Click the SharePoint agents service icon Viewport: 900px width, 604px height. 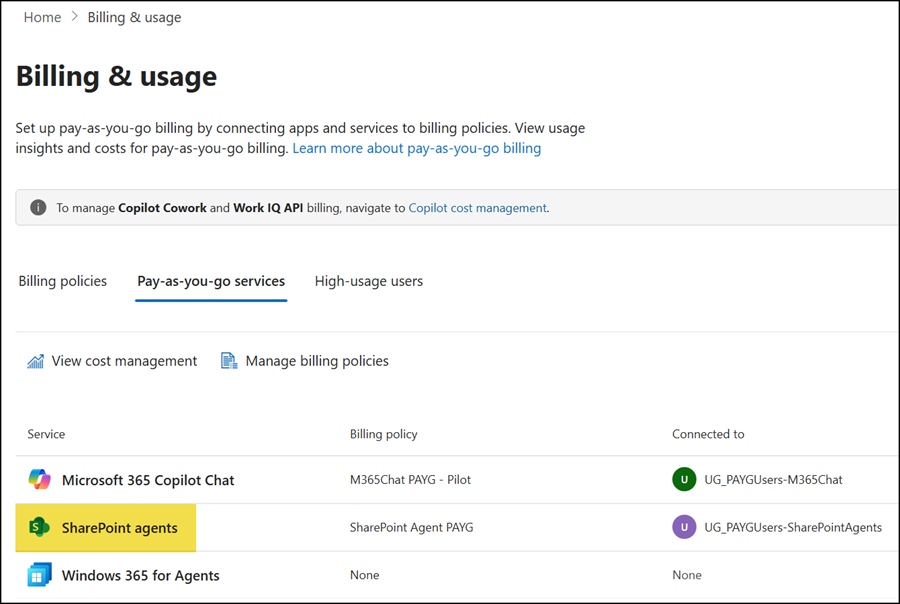coord(39,527)
